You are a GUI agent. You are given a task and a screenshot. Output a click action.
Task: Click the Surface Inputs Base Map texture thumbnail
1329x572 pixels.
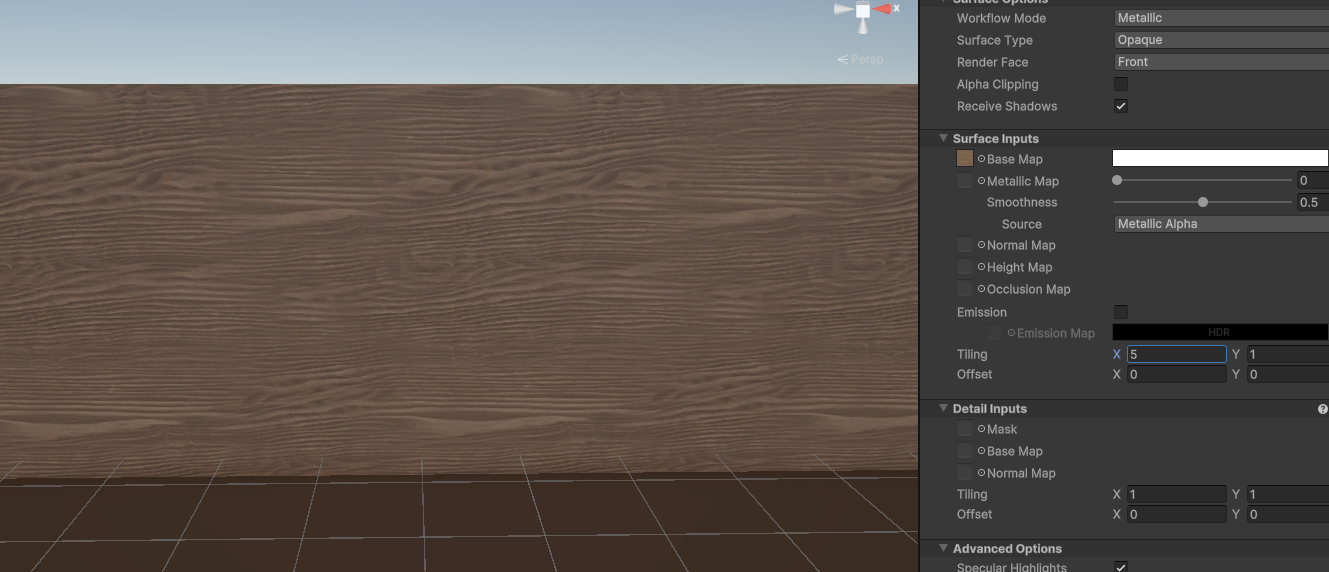pos(965,159)
